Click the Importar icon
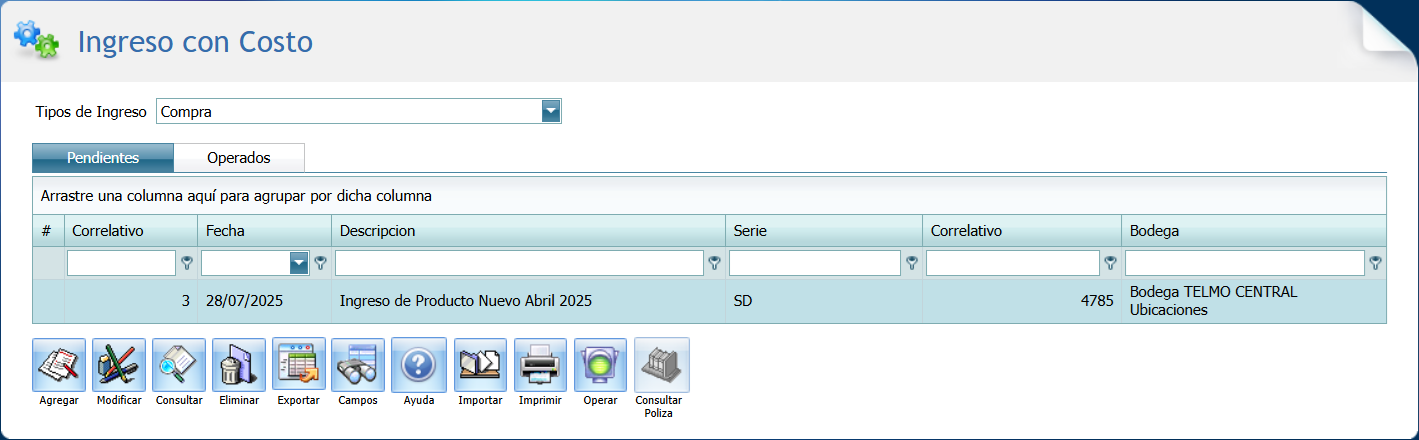 click(x=480, y=365)
